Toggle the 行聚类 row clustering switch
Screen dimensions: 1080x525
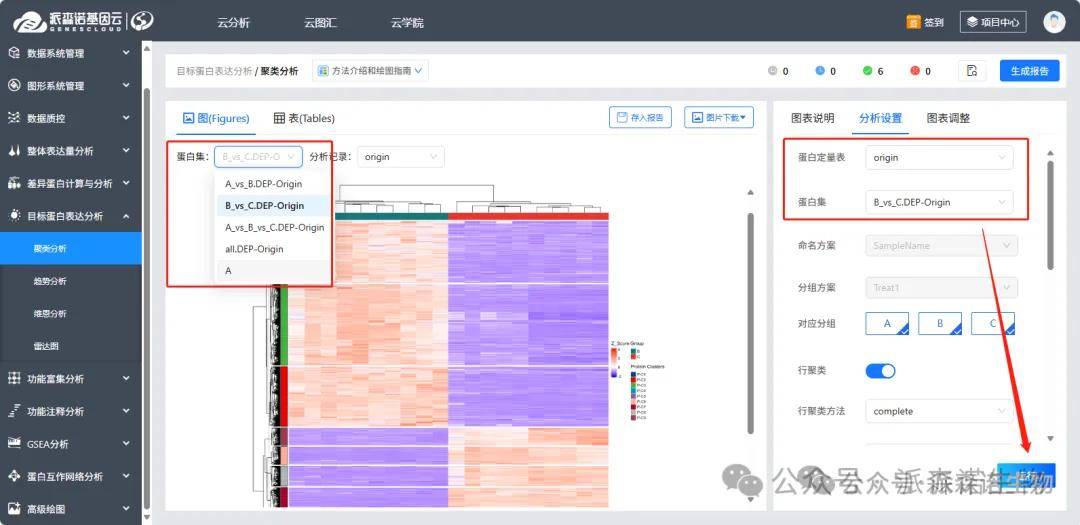880,371
